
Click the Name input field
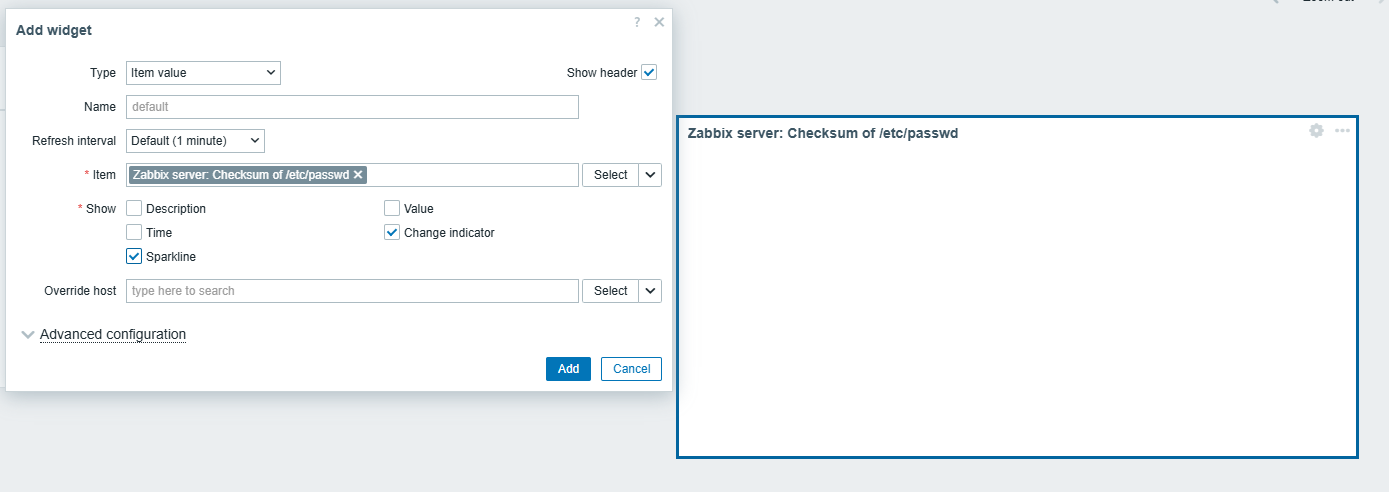coord(352,107)
